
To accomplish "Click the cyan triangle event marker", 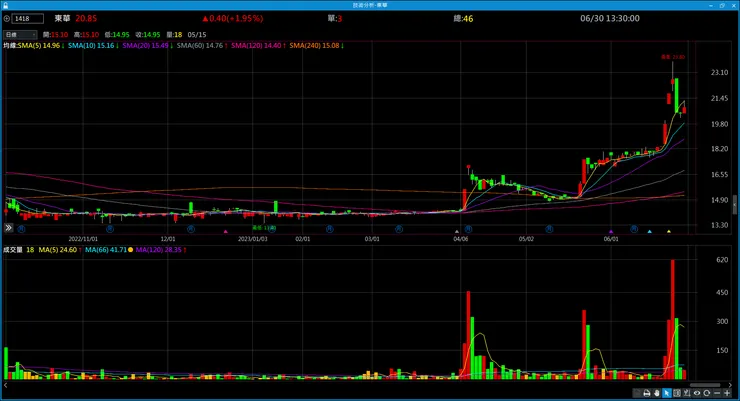I will pos(649,232).
